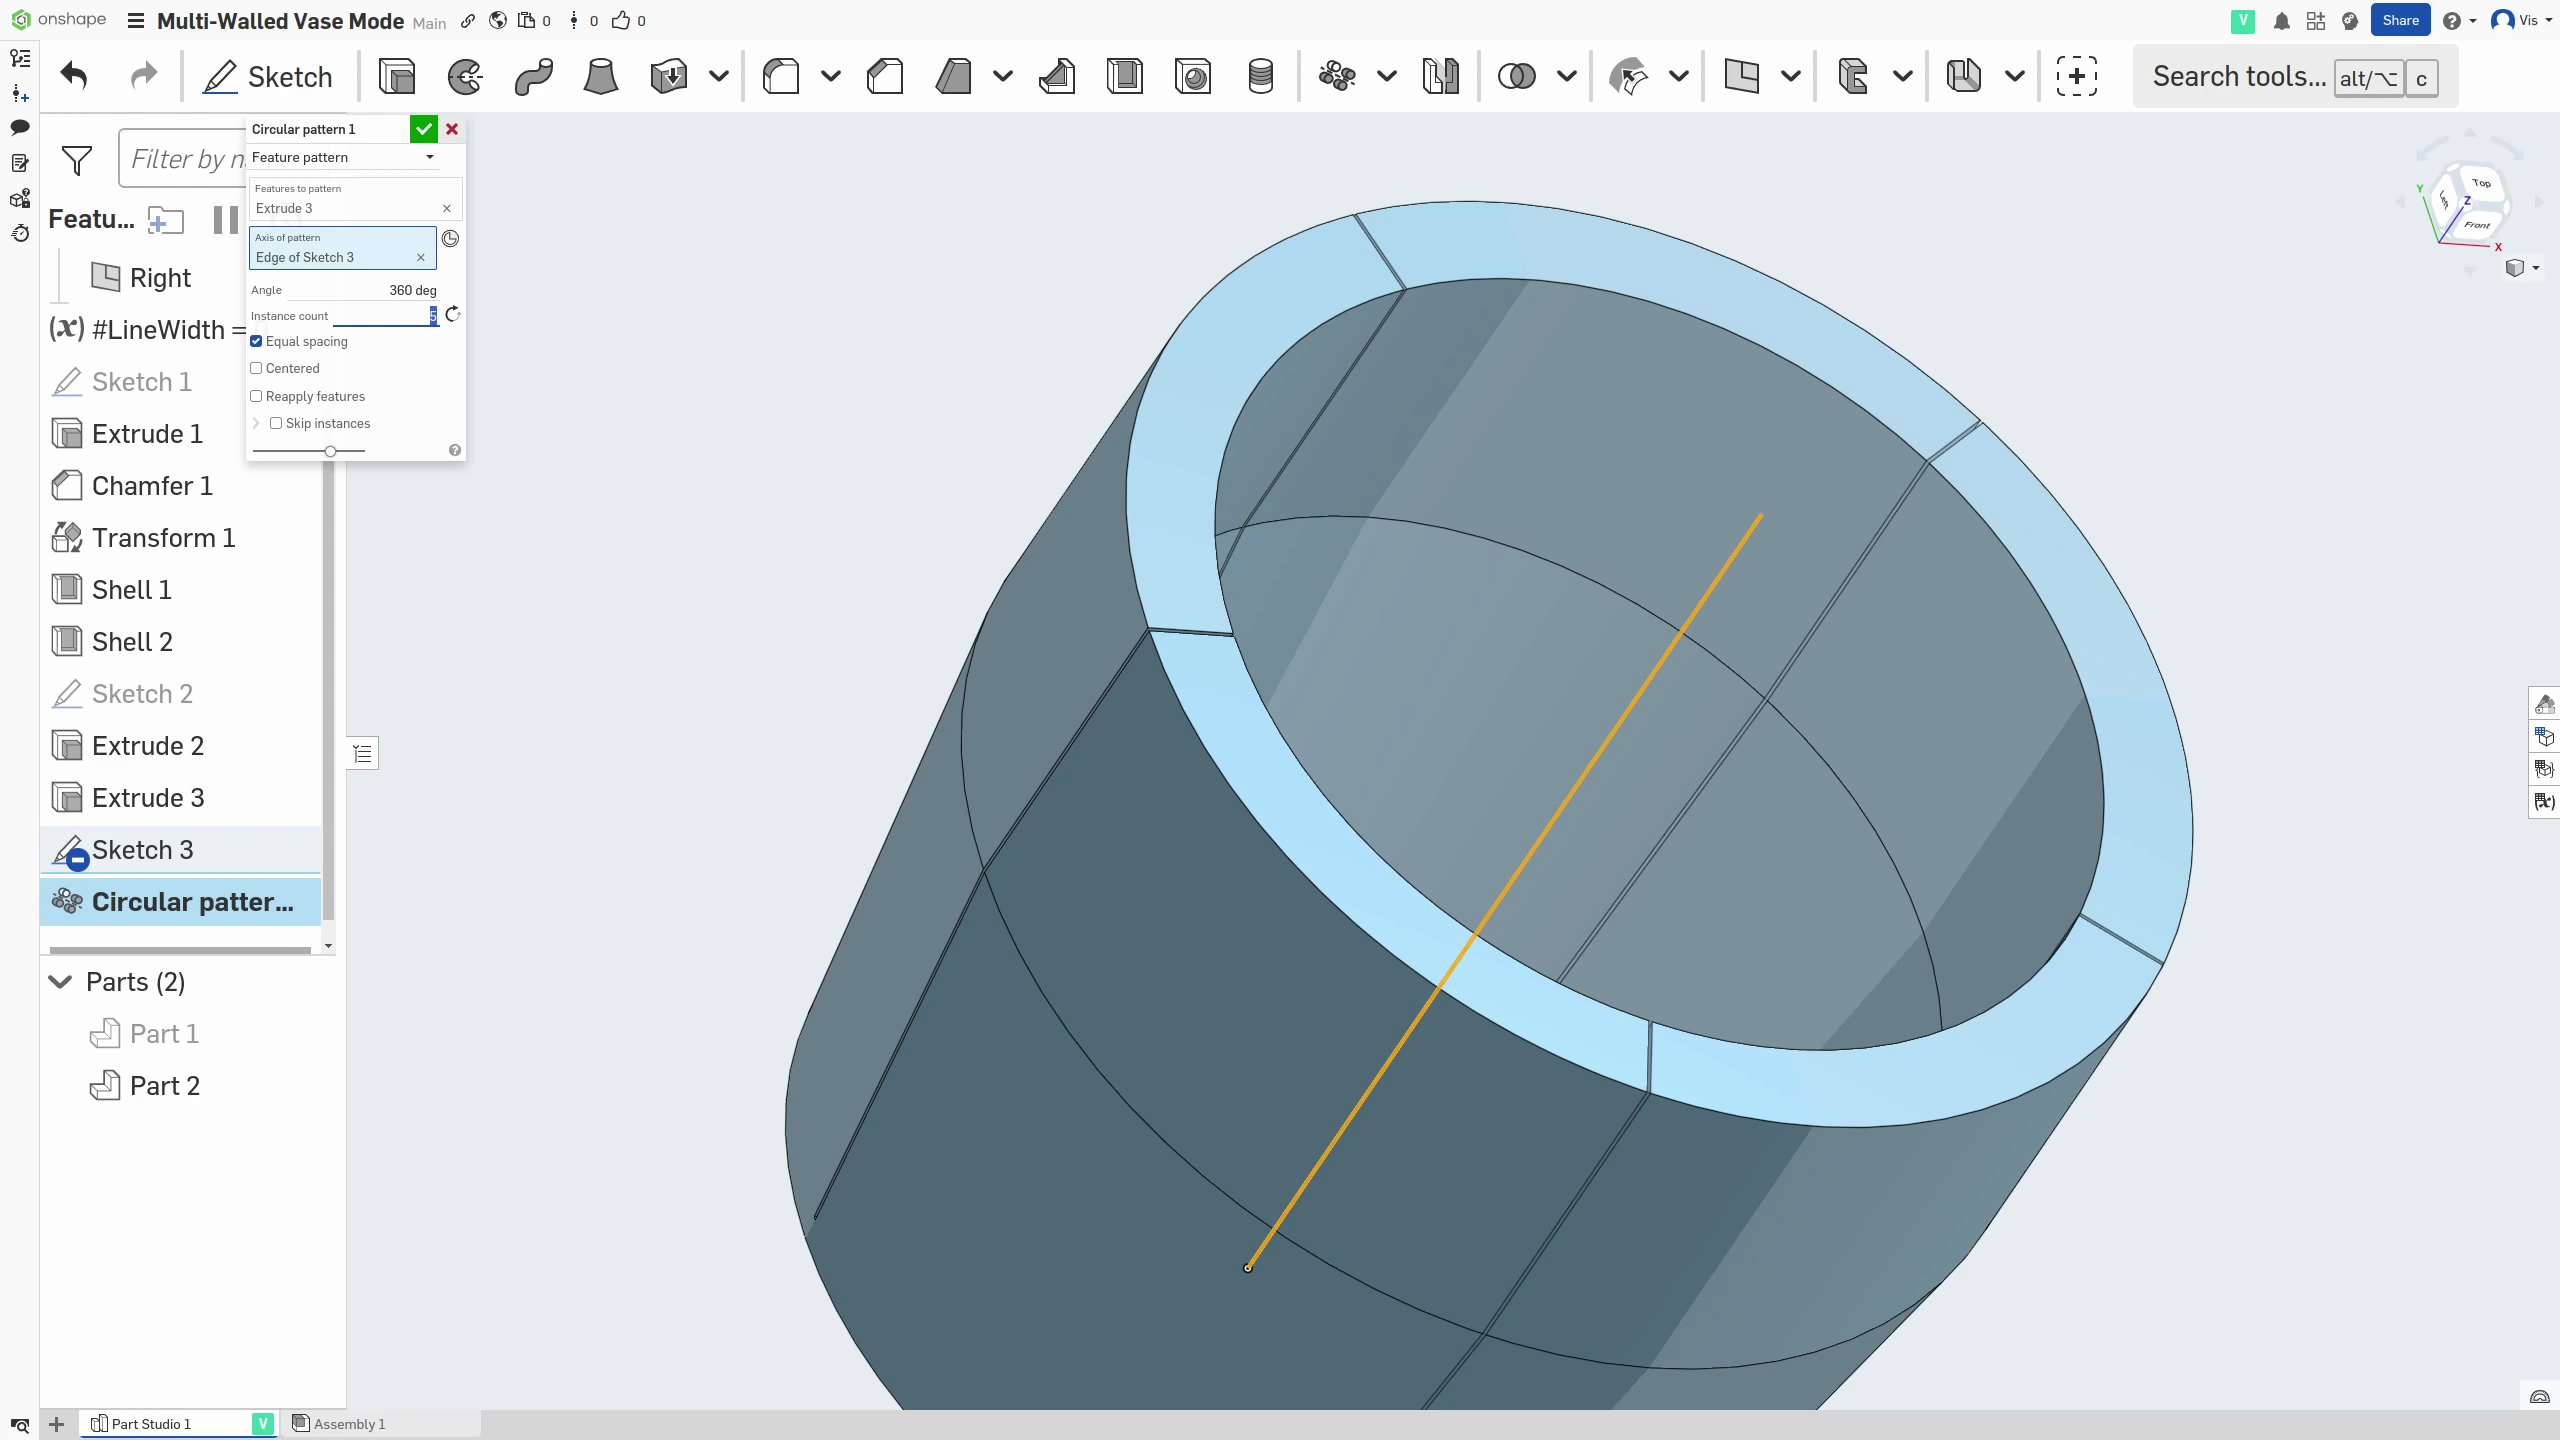
Task: Select the Extrude tool in toolbar
Action: pyautogui.click(x=397, y=76)
